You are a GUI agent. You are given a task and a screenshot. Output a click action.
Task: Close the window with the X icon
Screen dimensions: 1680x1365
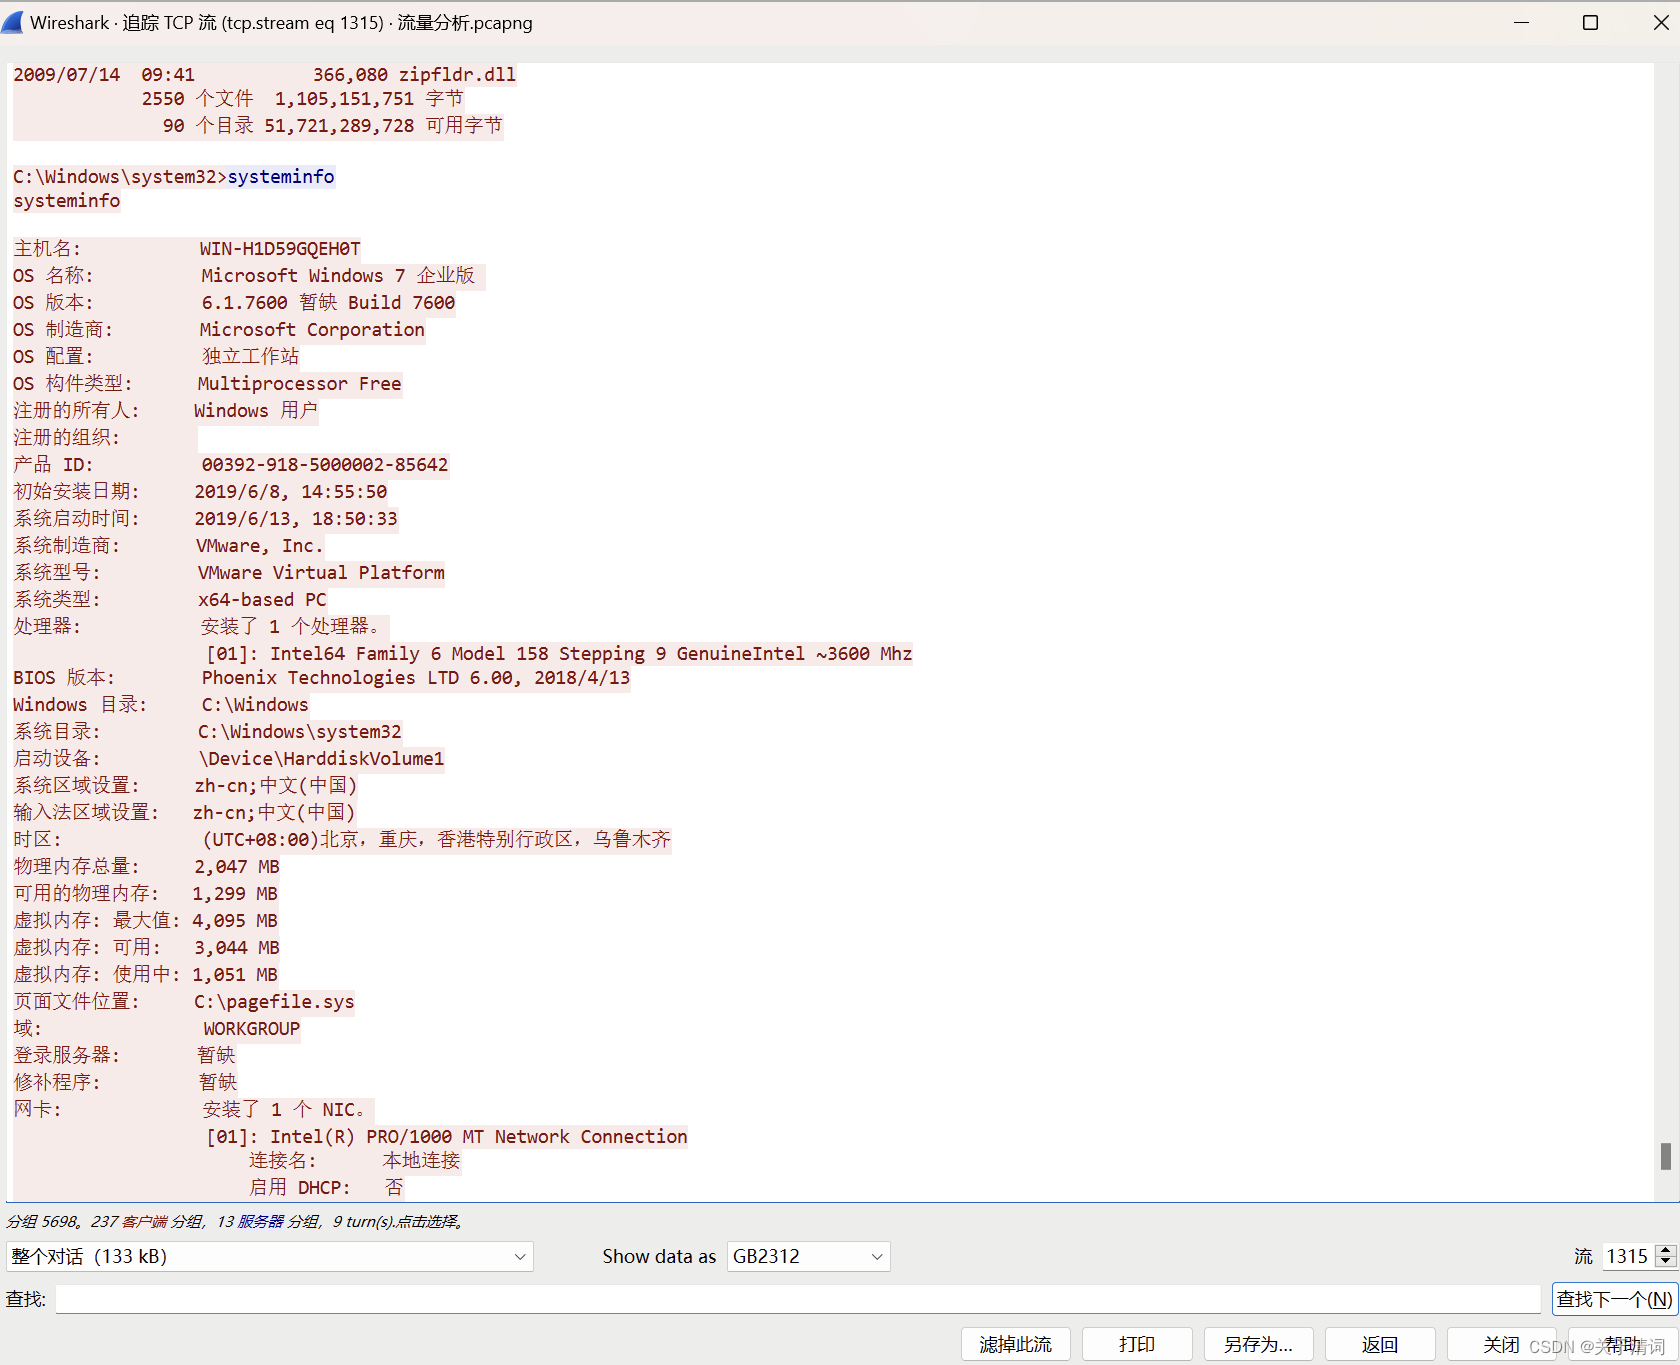(1660, 22)
